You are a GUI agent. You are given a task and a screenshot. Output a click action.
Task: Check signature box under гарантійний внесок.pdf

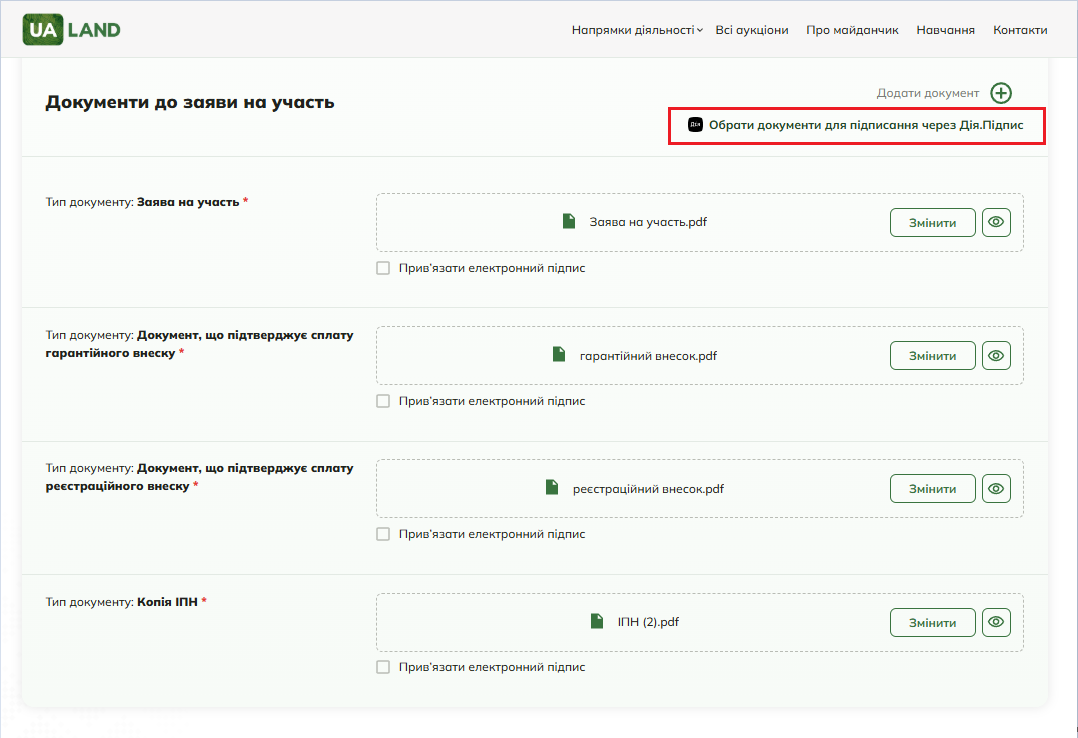point(383,401)
